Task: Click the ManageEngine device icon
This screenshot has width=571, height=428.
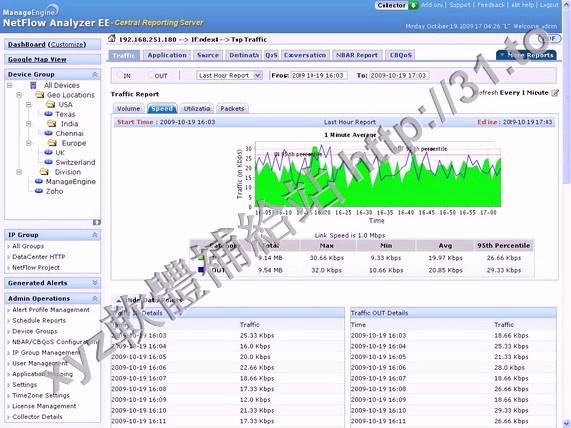Action: (x=39, y=181)
